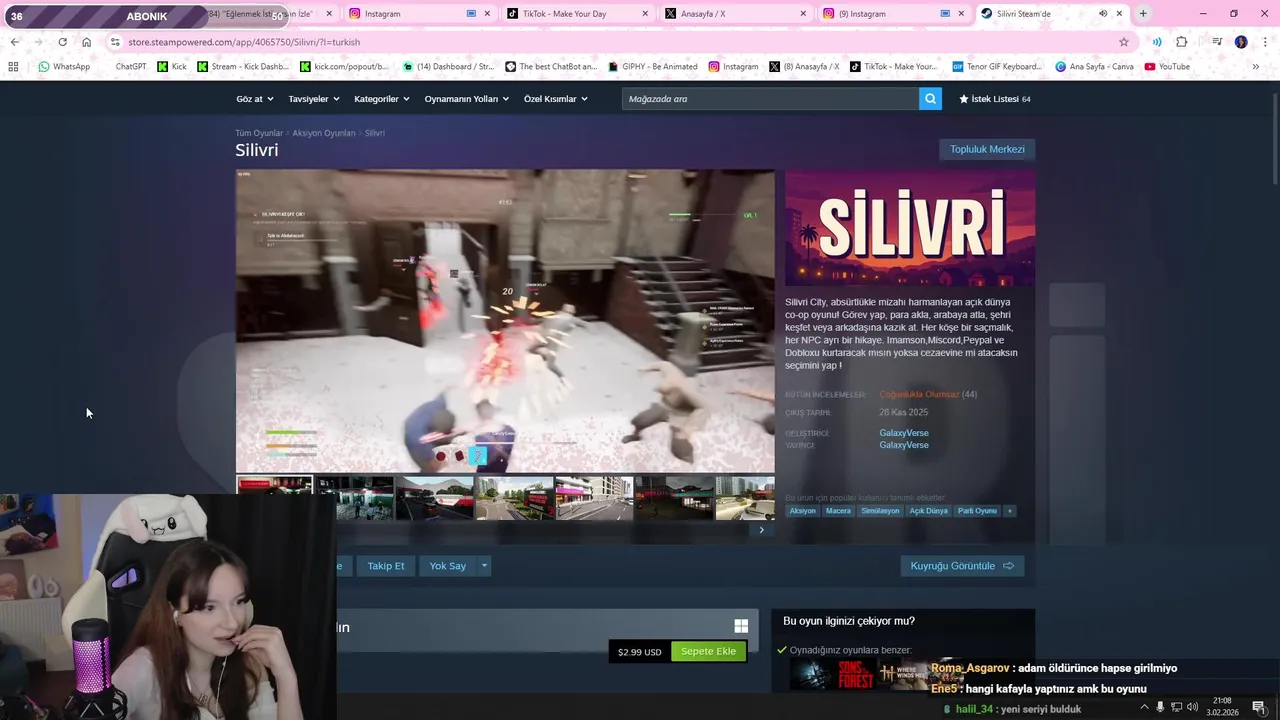The image size is (1280, 720).
Task: Open the İstek Listesi wishlist
Action: (x=995, y=99)
